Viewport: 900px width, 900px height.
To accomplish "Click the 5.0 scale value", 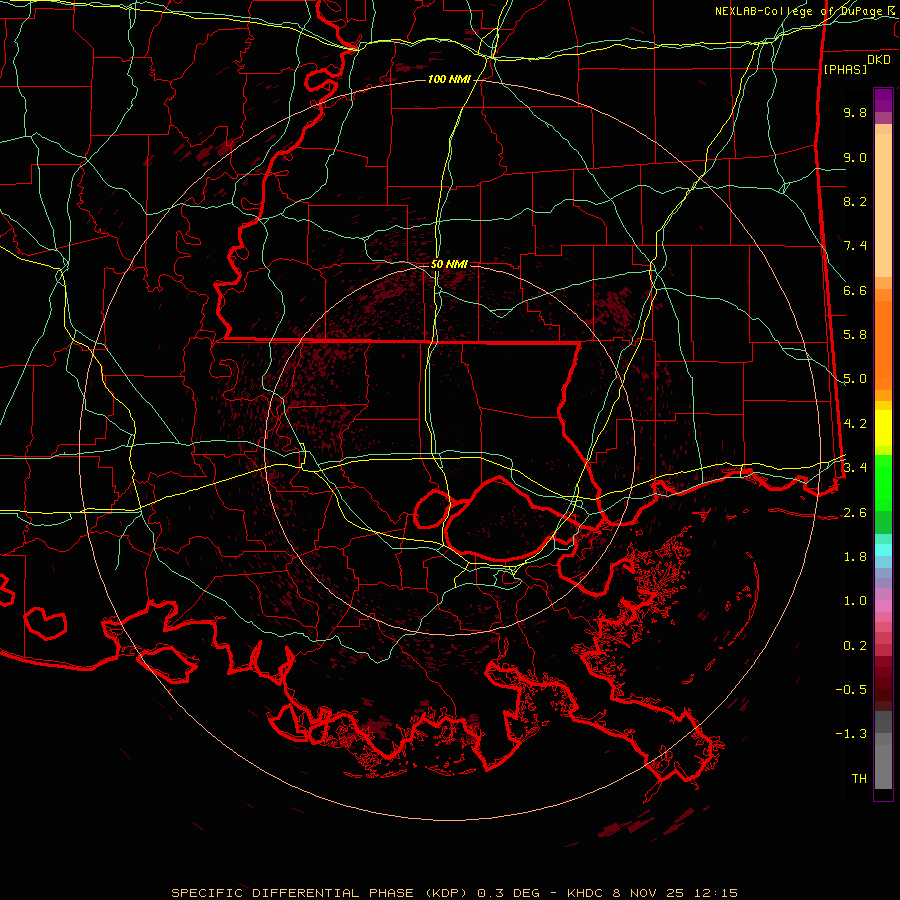I will pos(855,379).
